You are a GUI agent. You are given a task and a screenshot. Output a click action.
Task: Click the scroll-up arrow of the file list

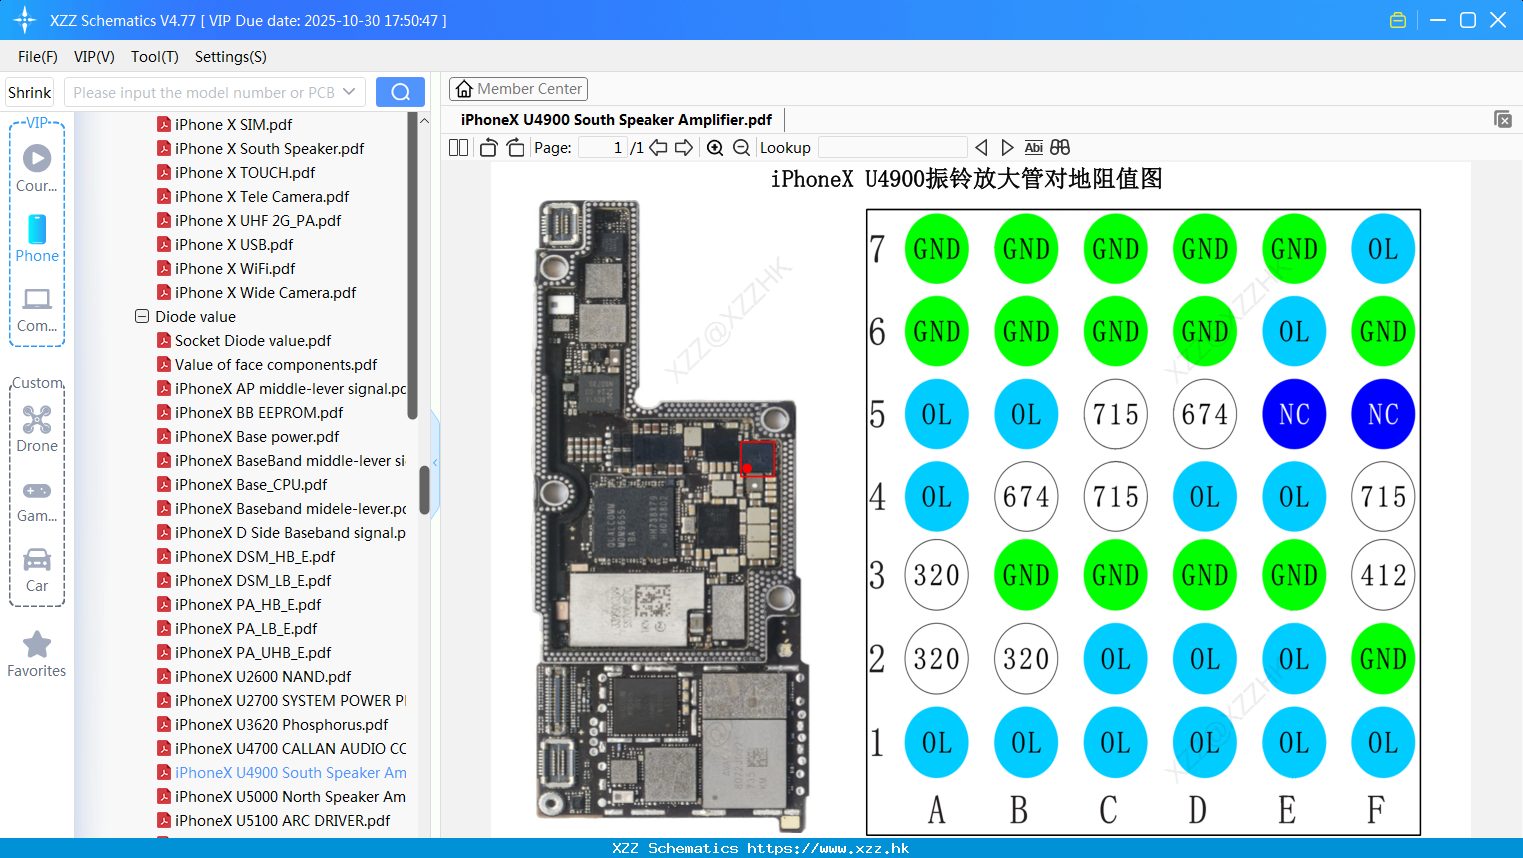click(424, 120)
